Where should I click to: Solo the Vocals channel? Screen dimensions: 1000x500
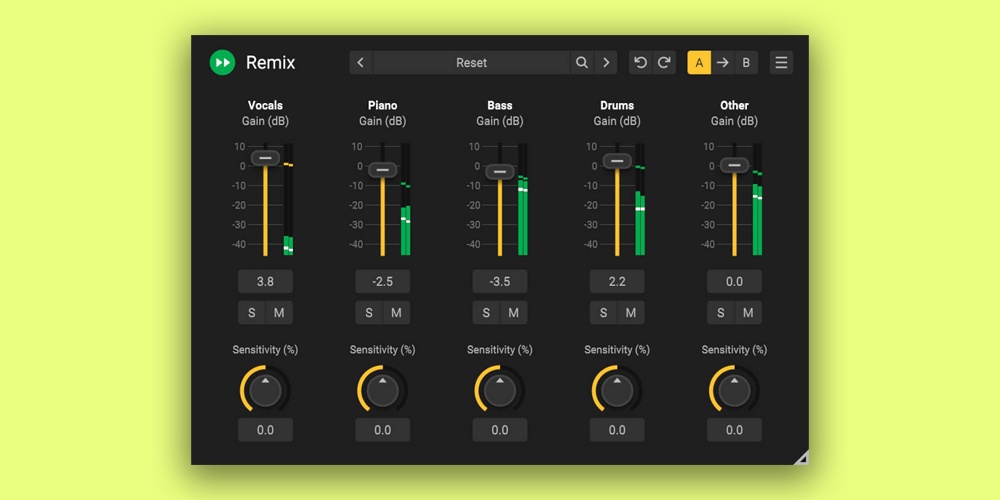click(252, 313)
